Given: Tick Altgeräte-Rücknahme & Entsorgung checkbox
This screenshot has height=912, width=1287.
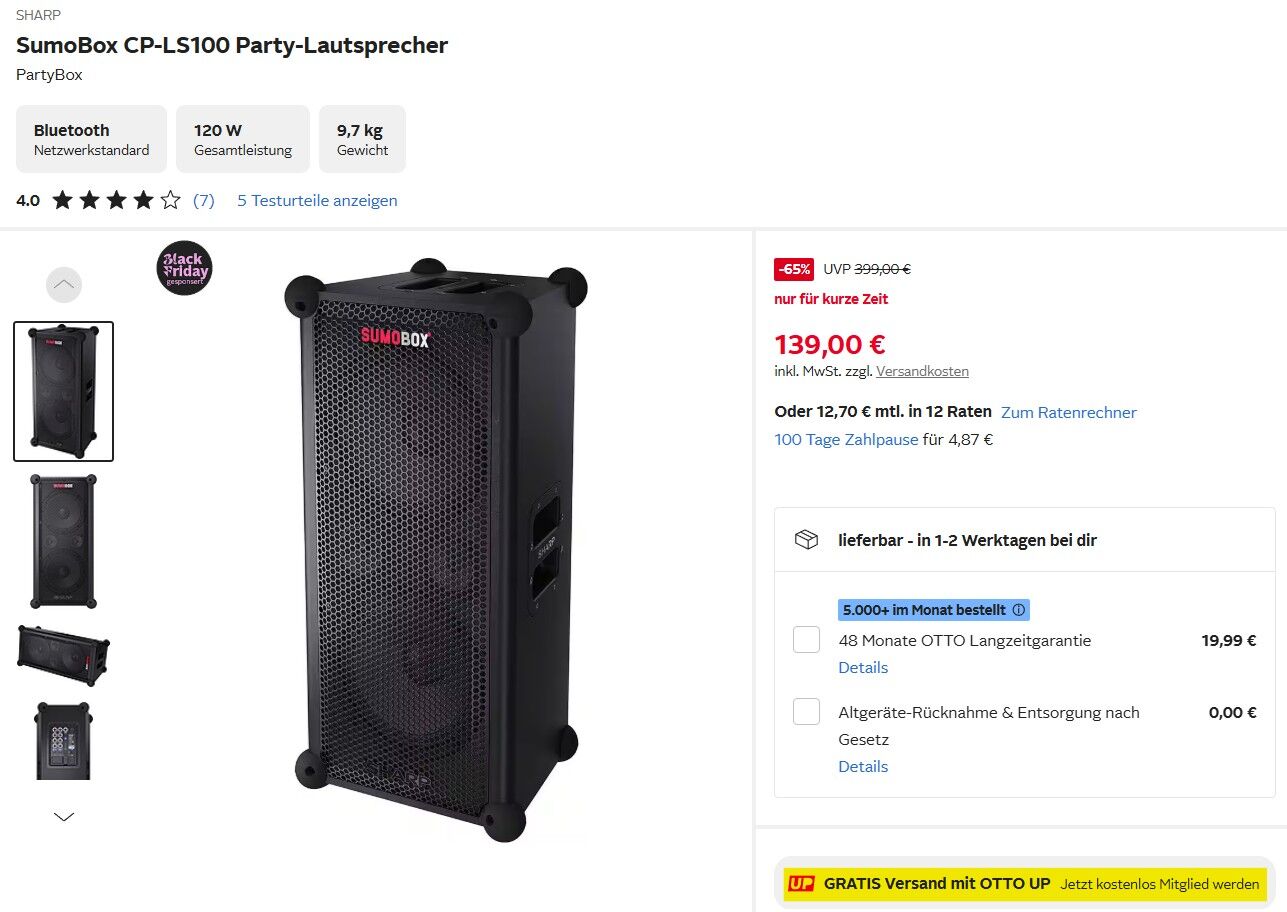Looking at the screenshot, I should pyautogui.click(x=806, y=712).
